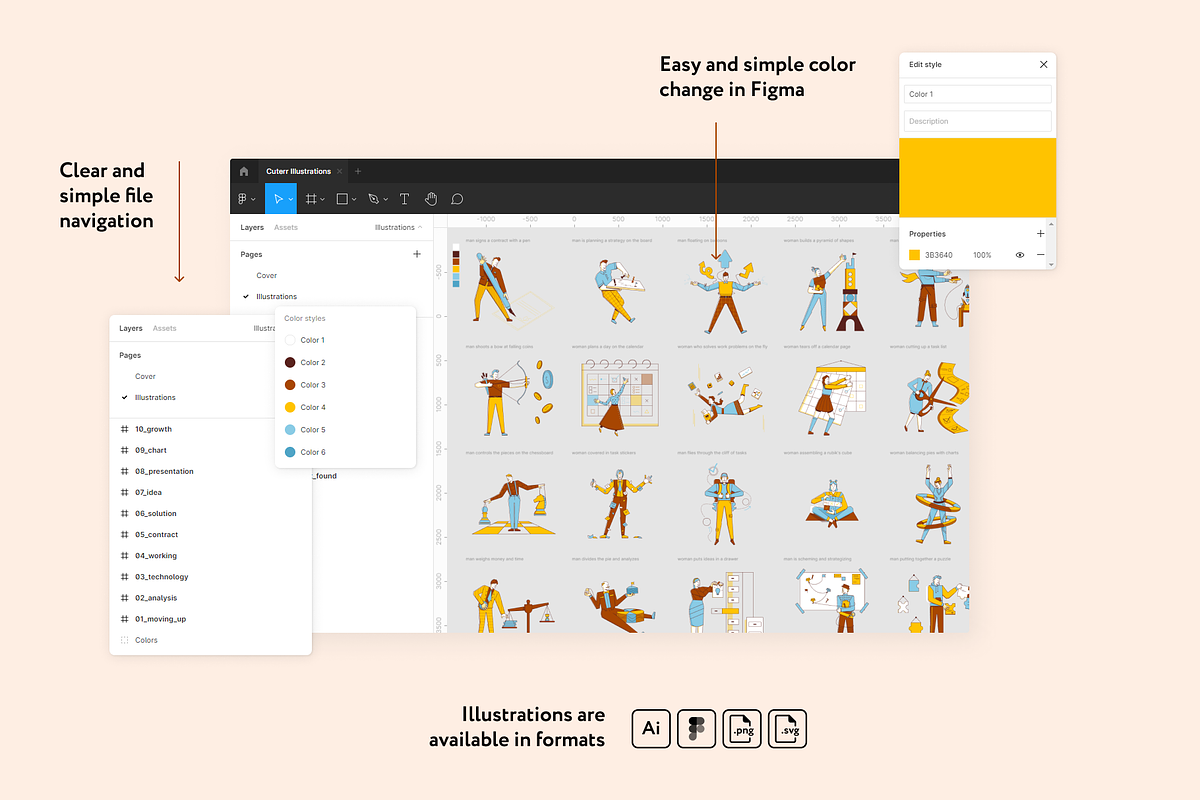Select Color 6 style in list
The image size is (1200, 800).
point(312,452)
